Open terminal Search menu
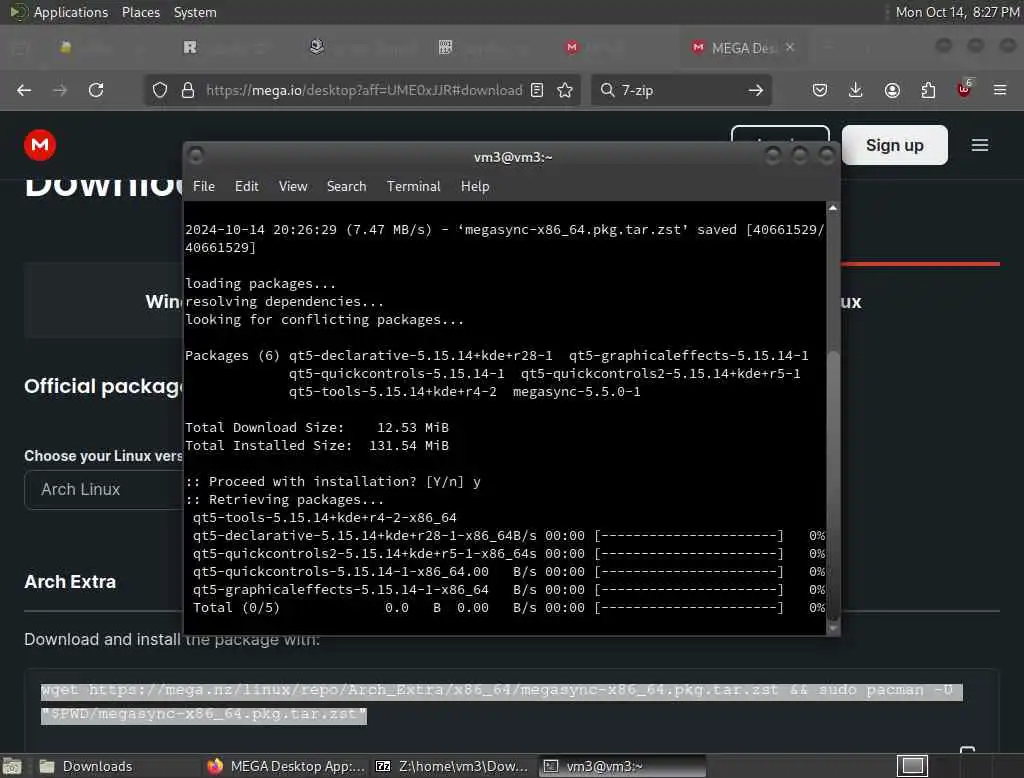Viewport: 1024px width, 778px height. tap(346, 187)
